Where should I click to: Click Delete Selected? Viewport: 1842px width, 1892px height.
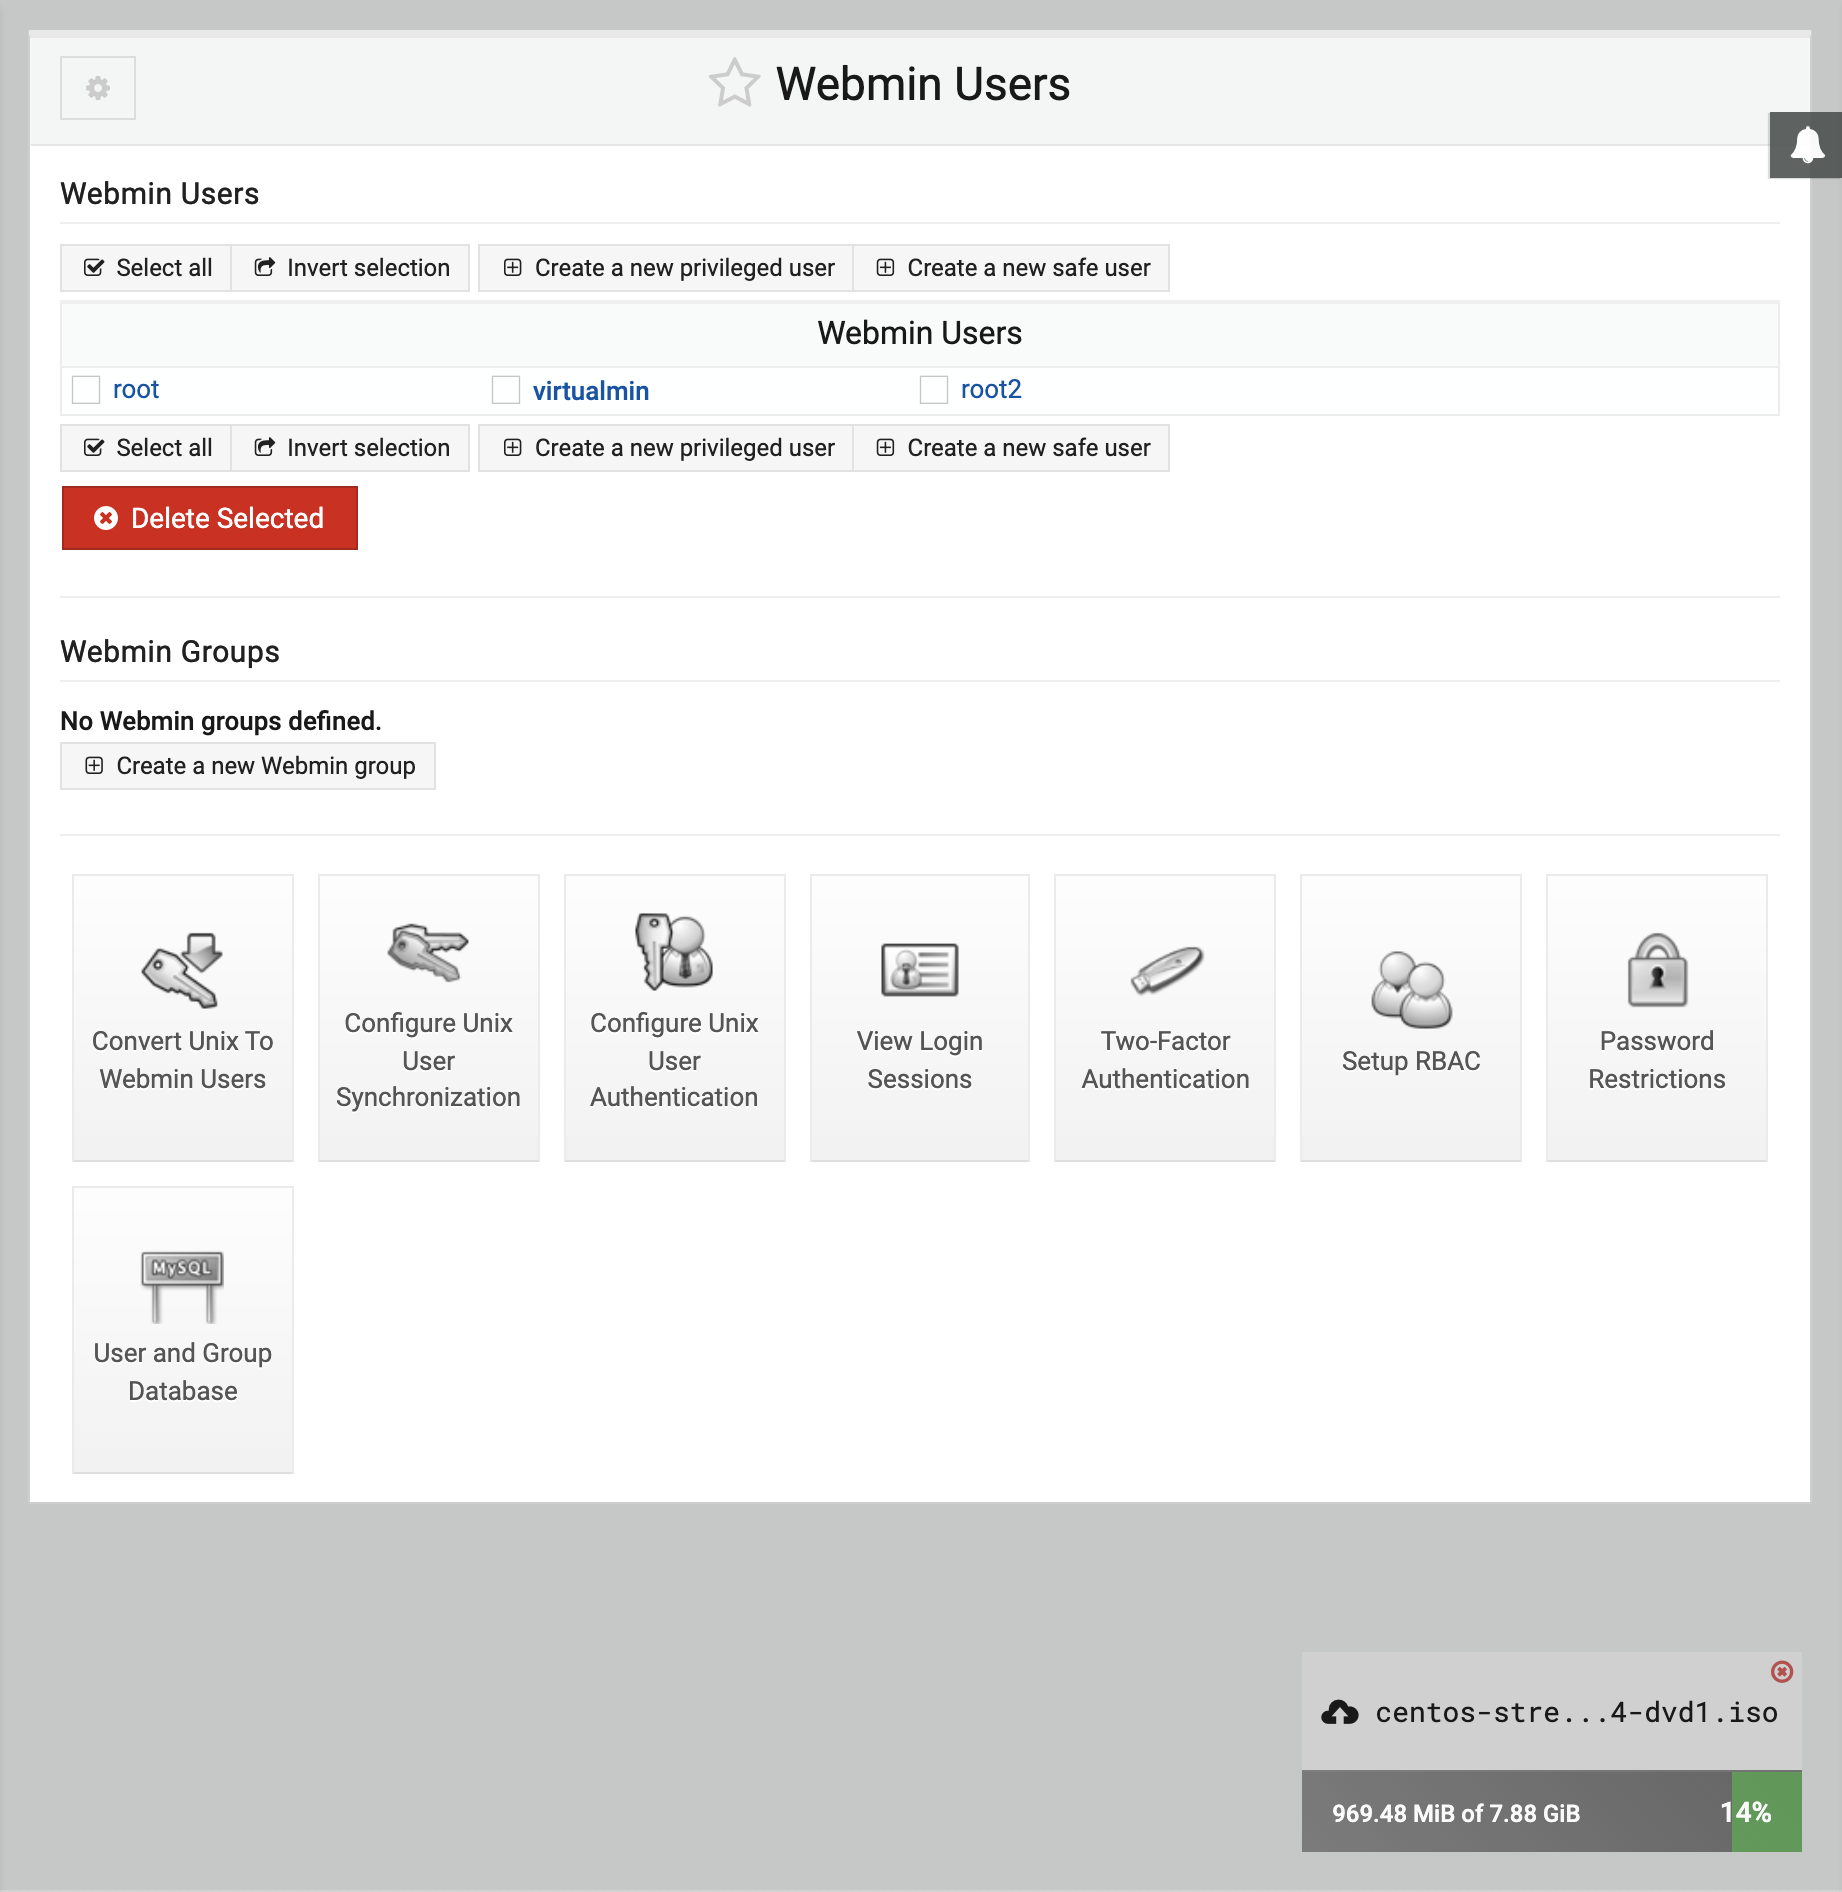tap(209, 517)
